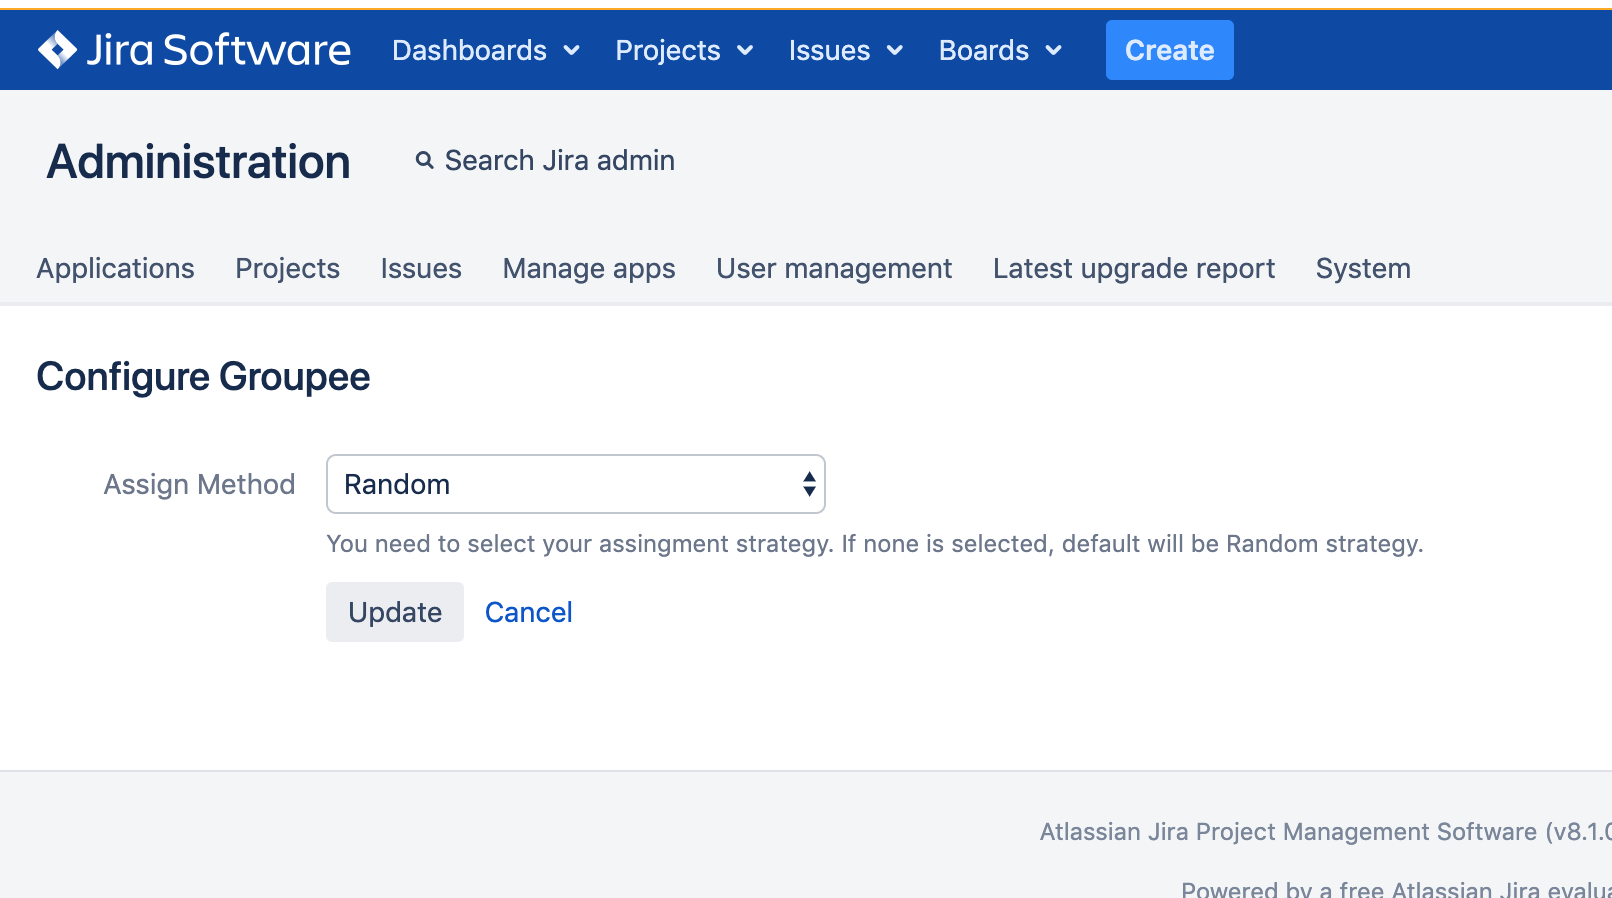Click the Update button
Screen dimensions: 1612x898
click(x=395, y=612)
